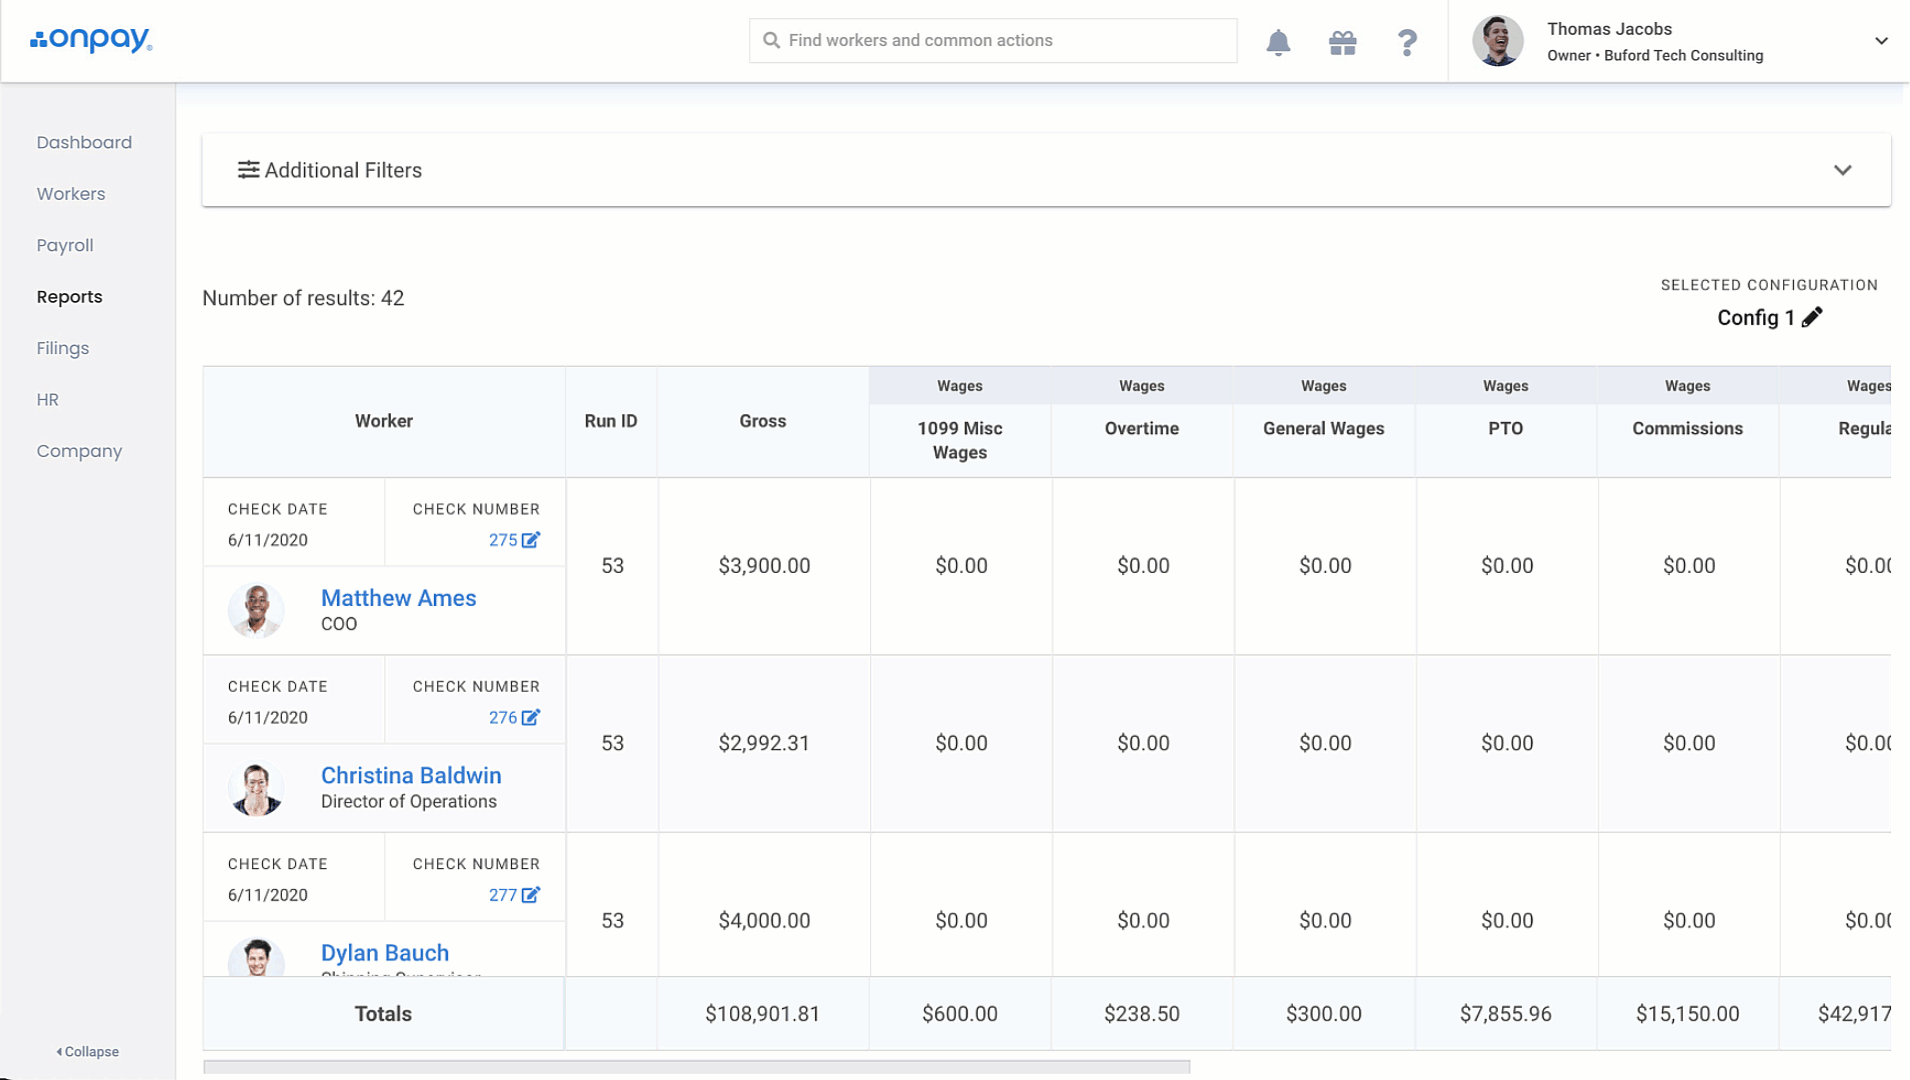Image resolution: width=1910 pixels, height=1080 pixels.
Task: Click check number 275 link
Action: coord(503,540)
